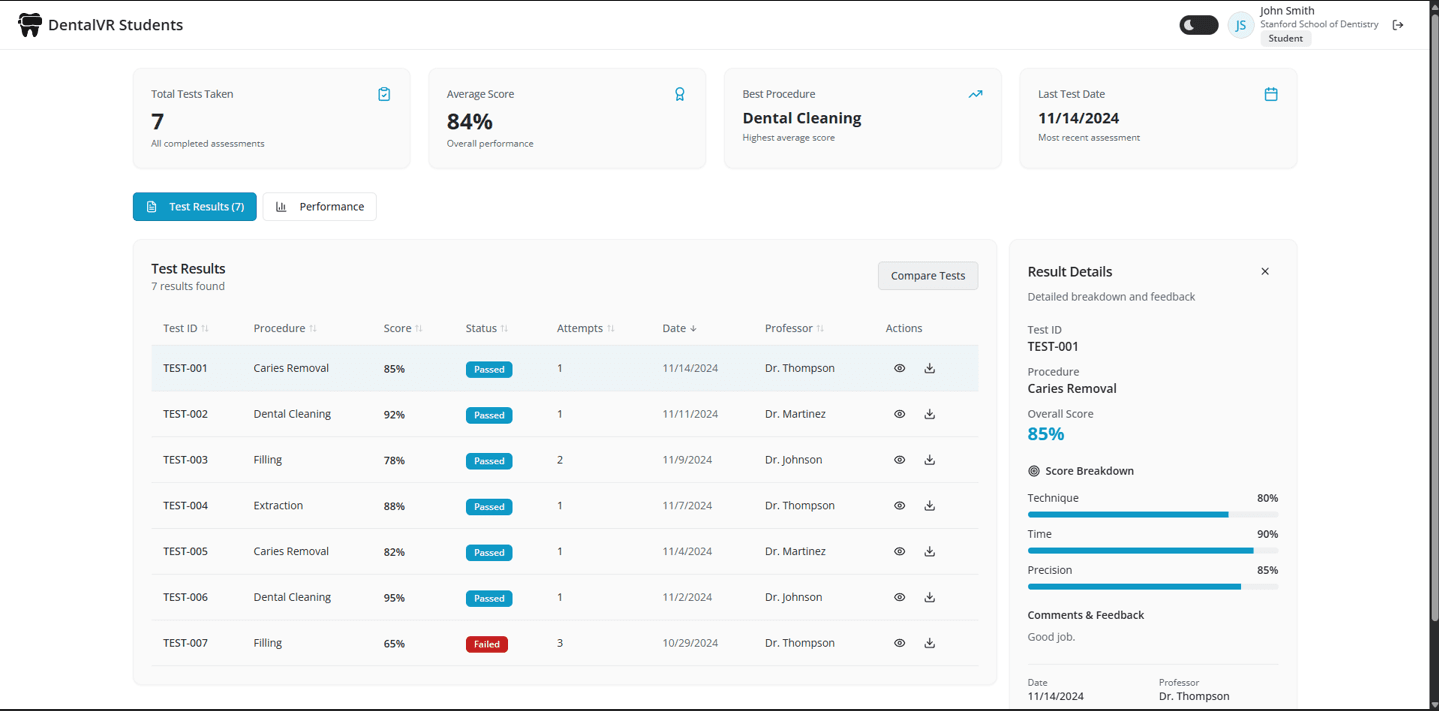Viewport: 1439px width, 711px height.
Task: Click the John Smith user name
Action: click(x=1287, y=11)
